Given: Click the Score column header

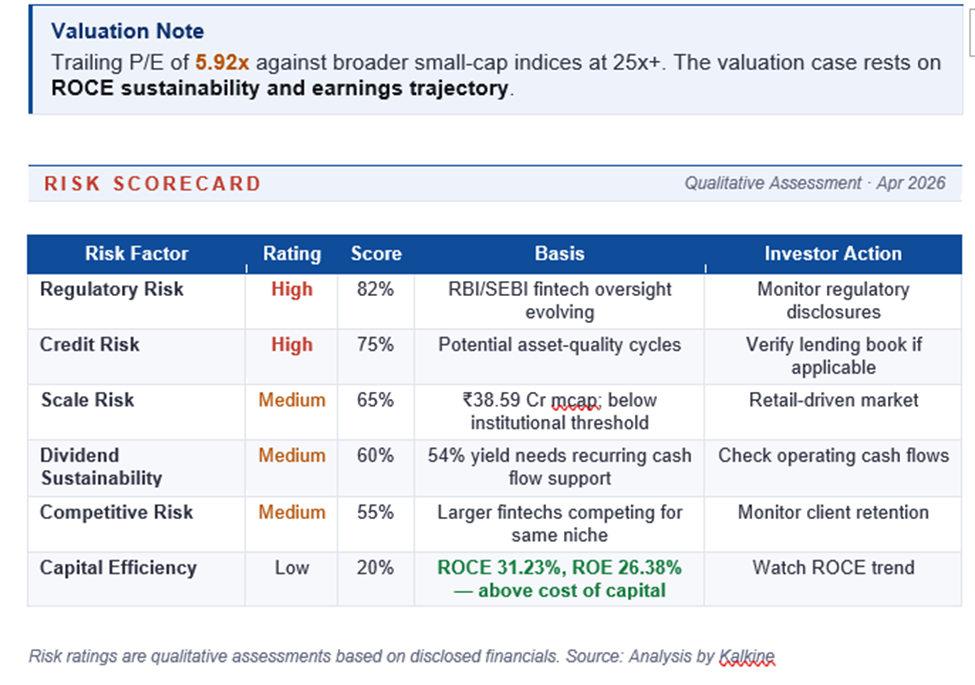Looking at the screenshot, I should (x=376, y=254).
